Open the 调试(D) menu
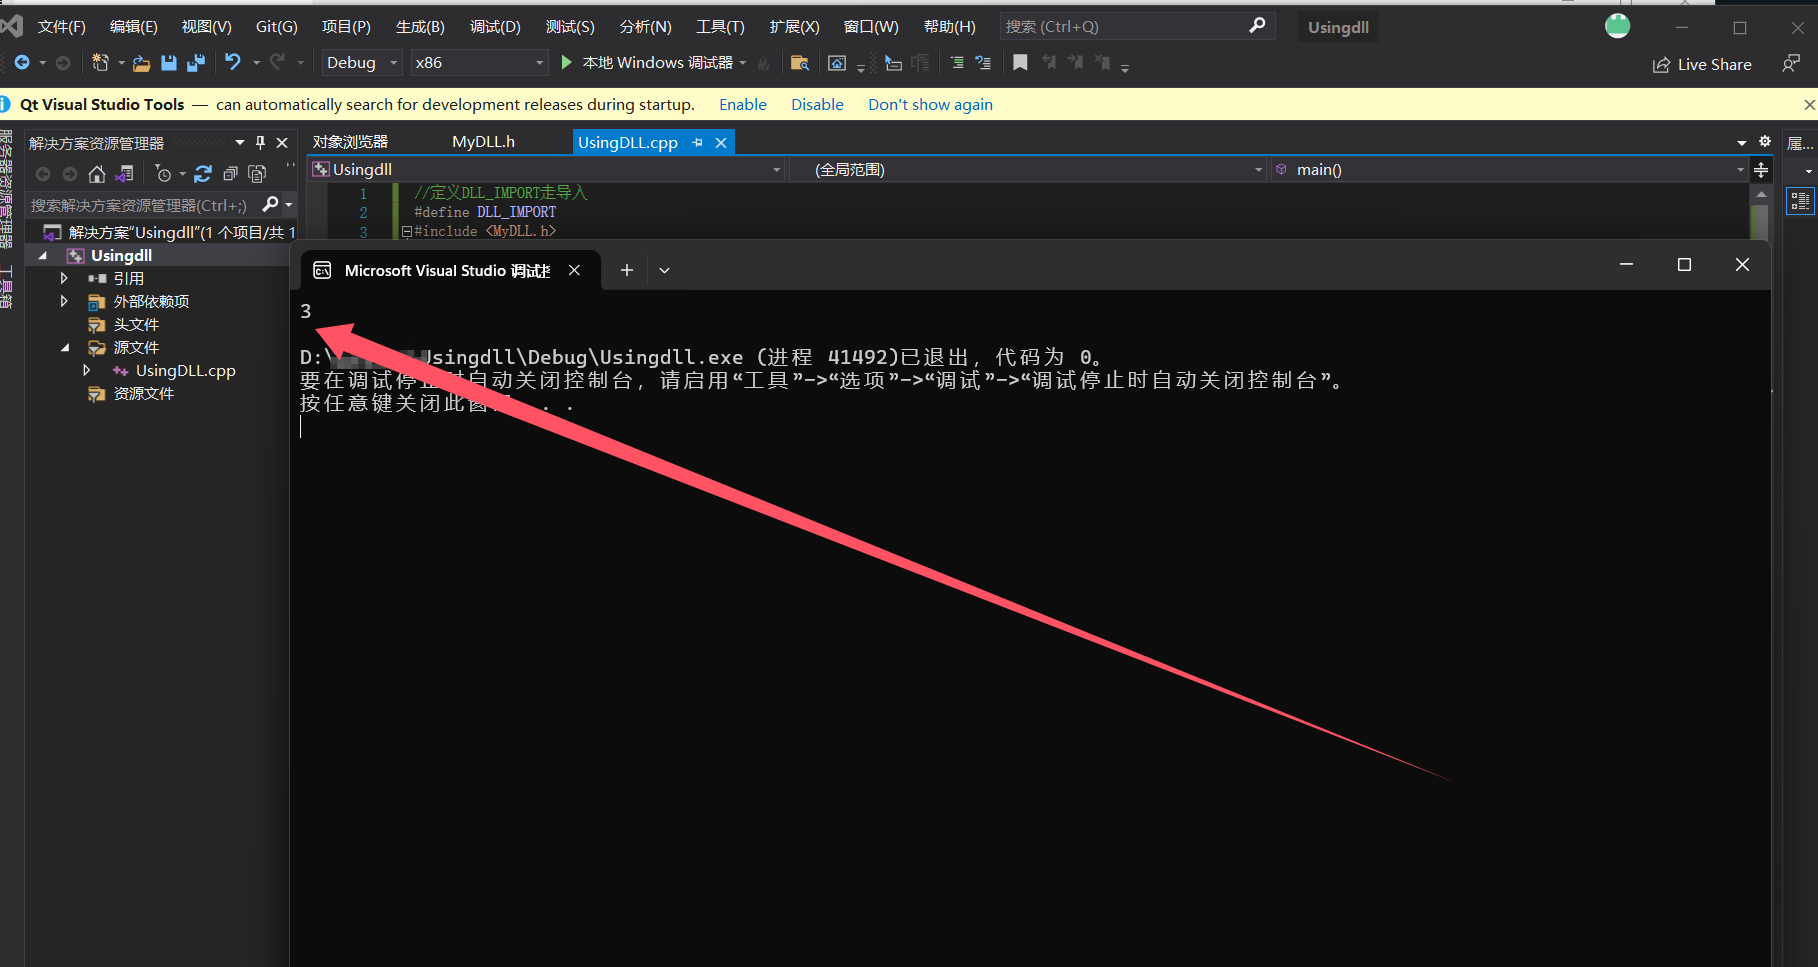This screenshot has width=1818, height=967. click(x=494, y=26)
